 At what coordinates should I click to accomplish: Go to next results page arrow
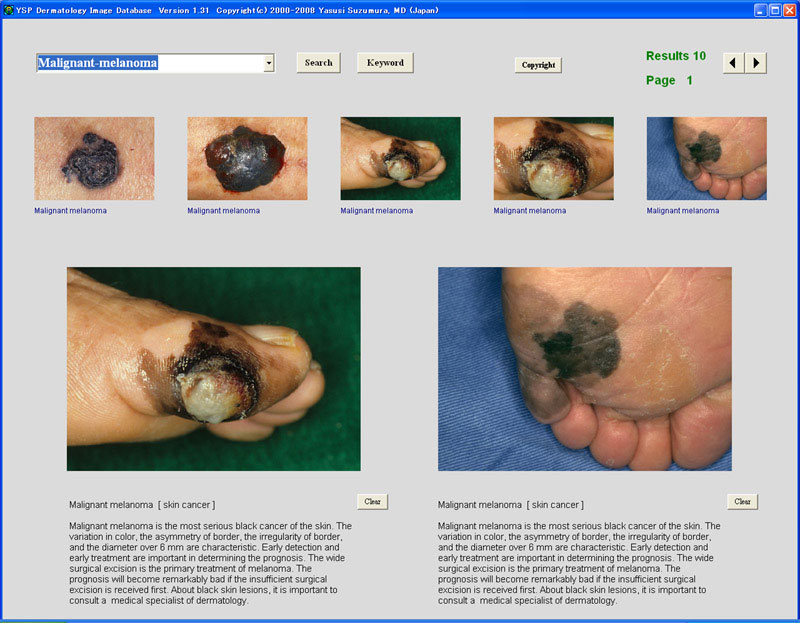click(756, 63)
